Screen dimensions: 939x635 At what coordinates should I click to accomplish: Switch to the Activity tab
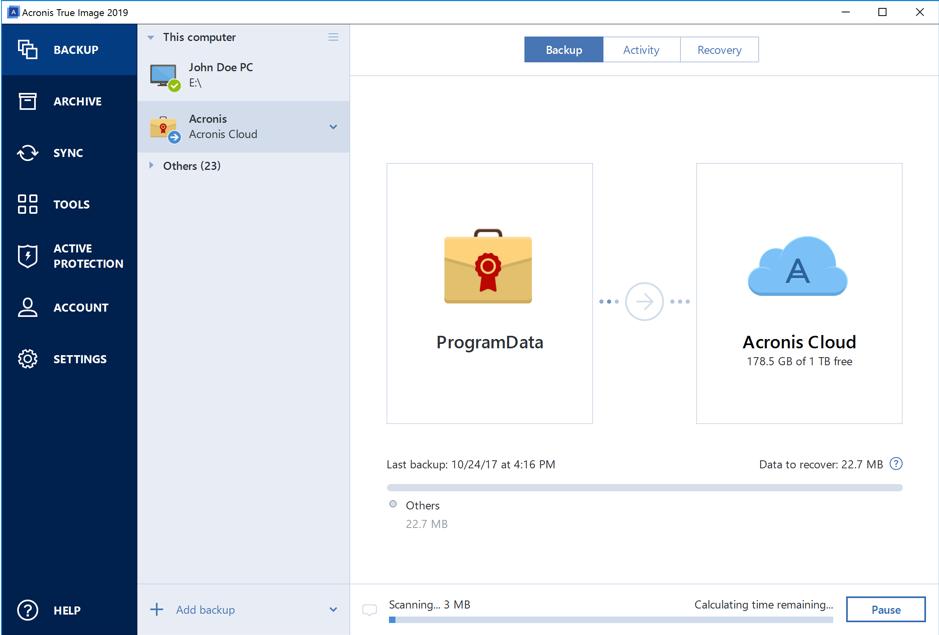click(641, 50)
